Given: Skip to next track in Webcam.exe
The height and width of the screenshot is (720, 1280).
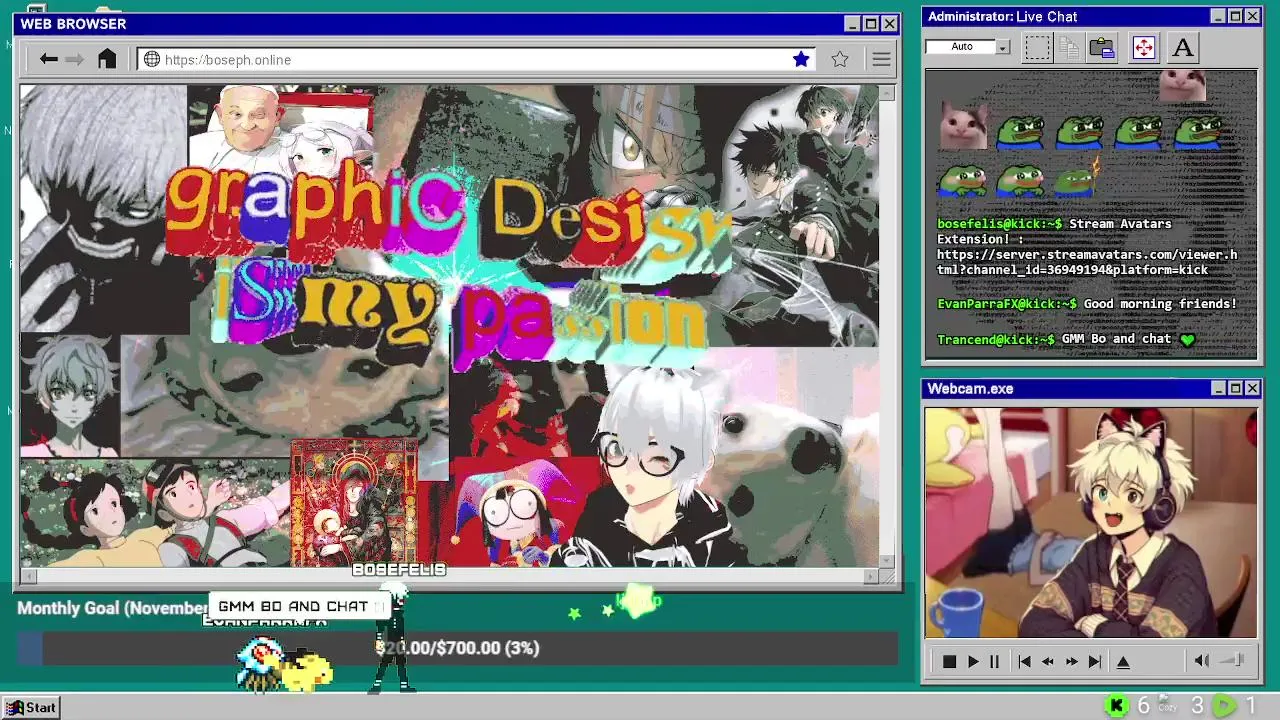Looking at the screenshot, I should click(x=1095, y=662).
